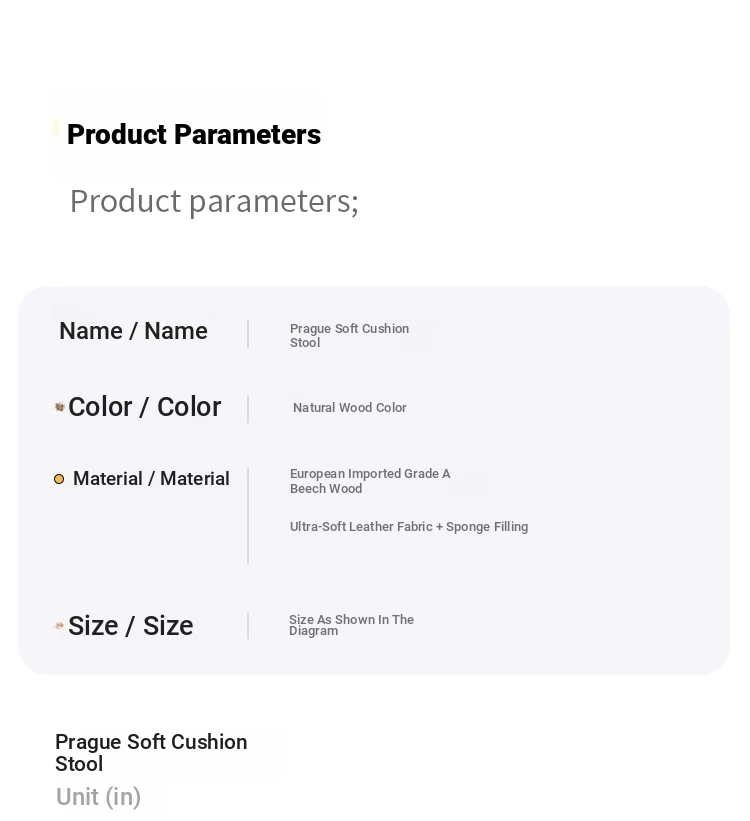The image size is (750, 821).
Task: Click the gray "Product parameters;" subtitle
Action: (214, 201)
